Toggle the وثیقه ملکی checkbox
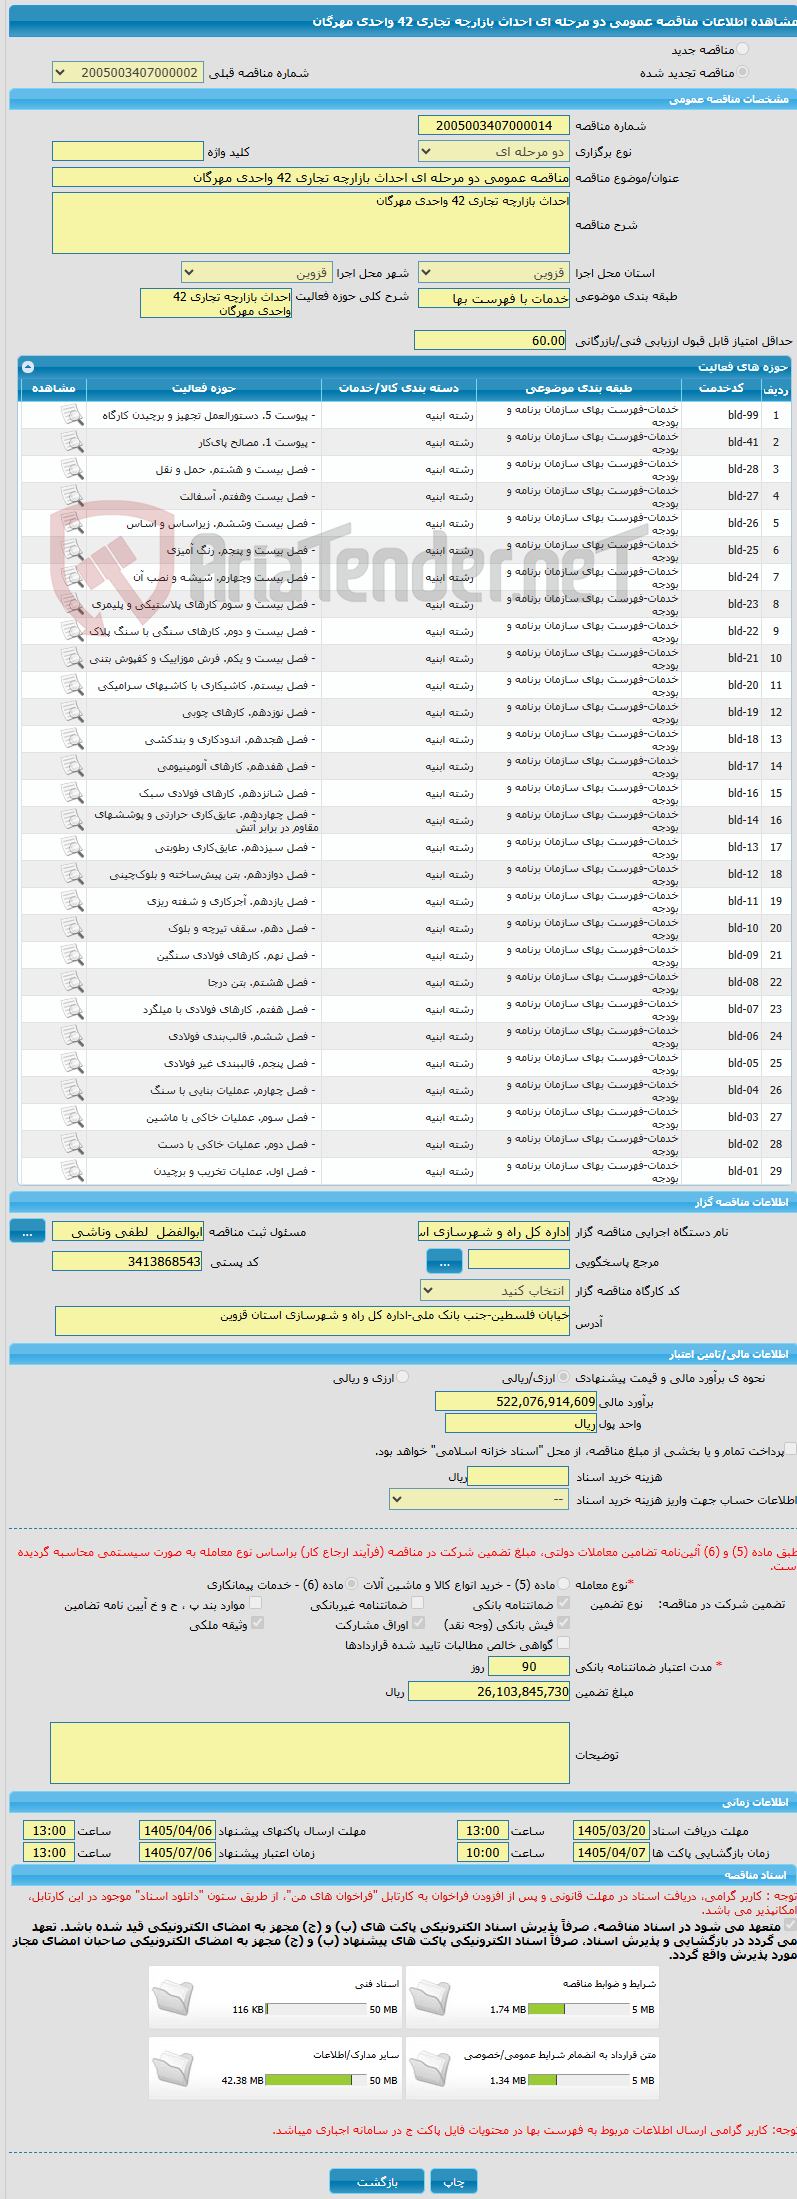The image size is (797, 2199). point(257,1623)
